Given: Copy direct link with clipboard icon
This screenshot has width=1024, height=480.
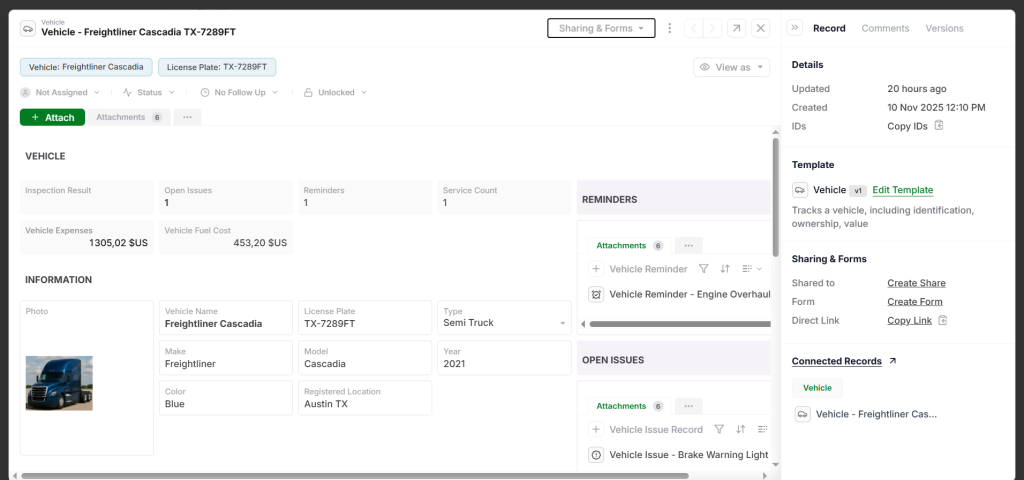Looking at the screenshot, I should click(x=942, y=320).
